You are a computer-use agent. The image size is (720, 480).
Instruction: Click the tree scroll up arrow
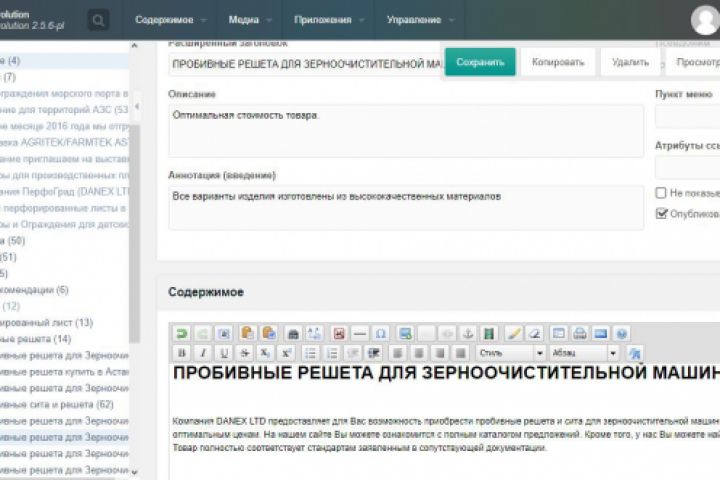pos(134,45)
